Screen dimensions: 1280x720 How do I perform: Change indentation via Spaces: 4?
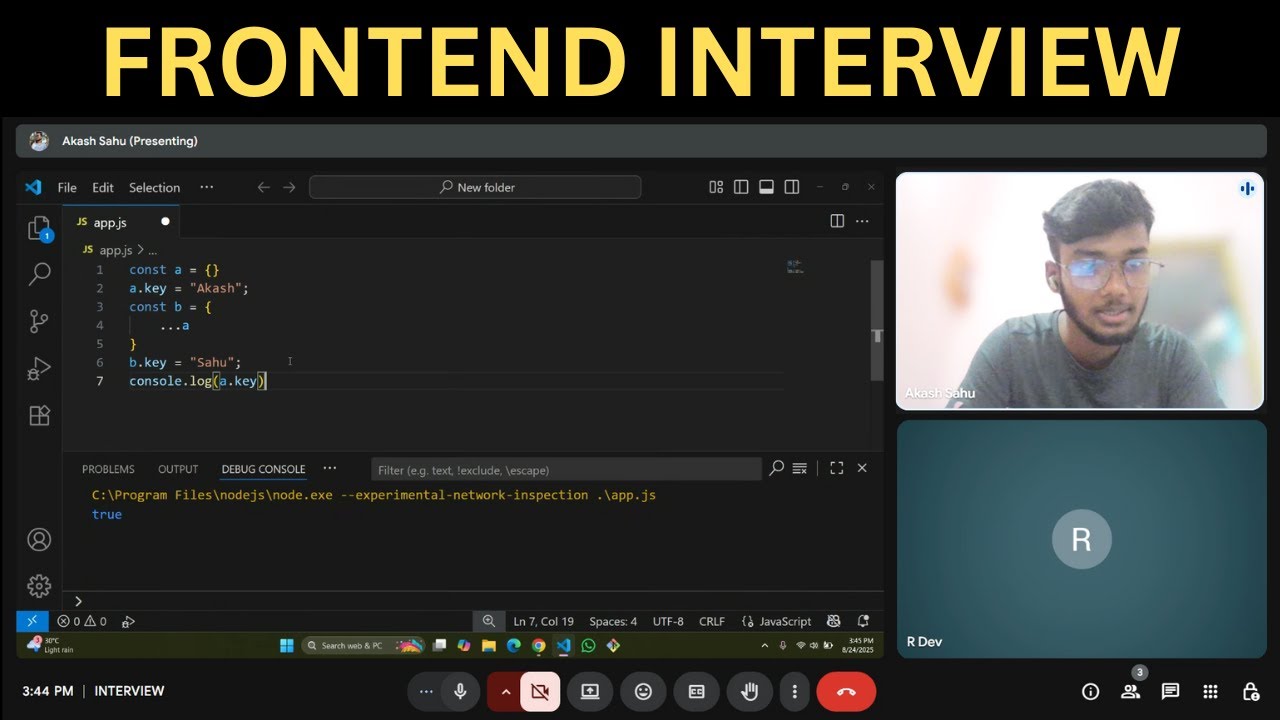pos(613,621)
